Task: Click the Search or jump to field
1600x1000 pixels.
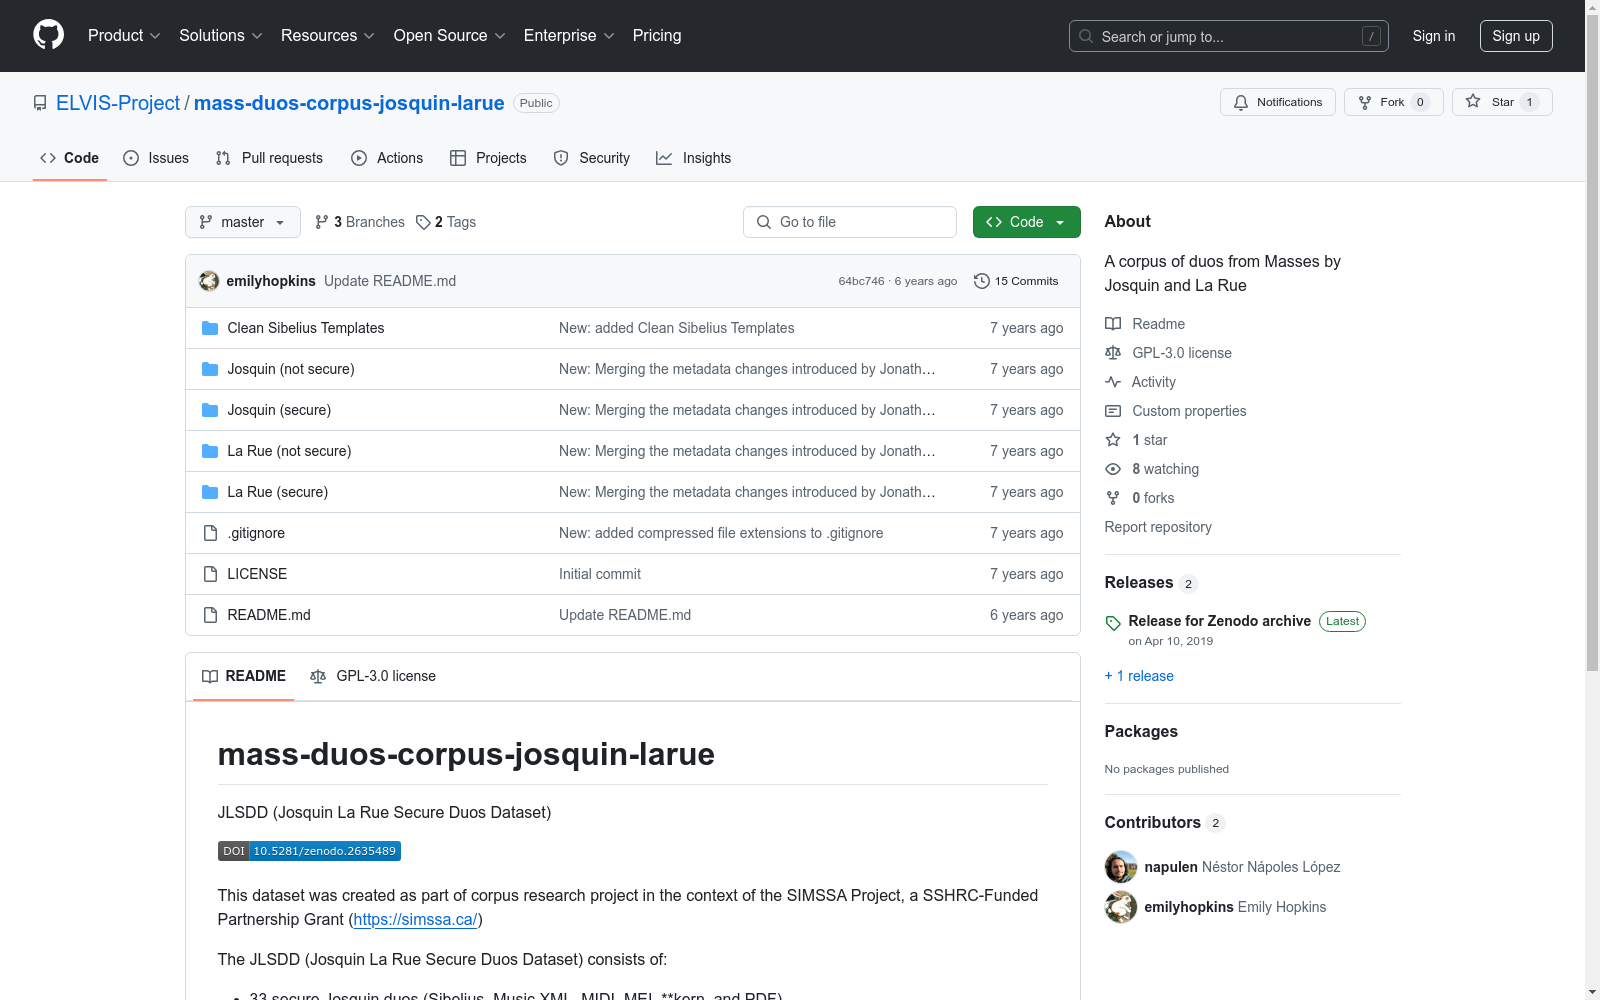Action: 1229,36
